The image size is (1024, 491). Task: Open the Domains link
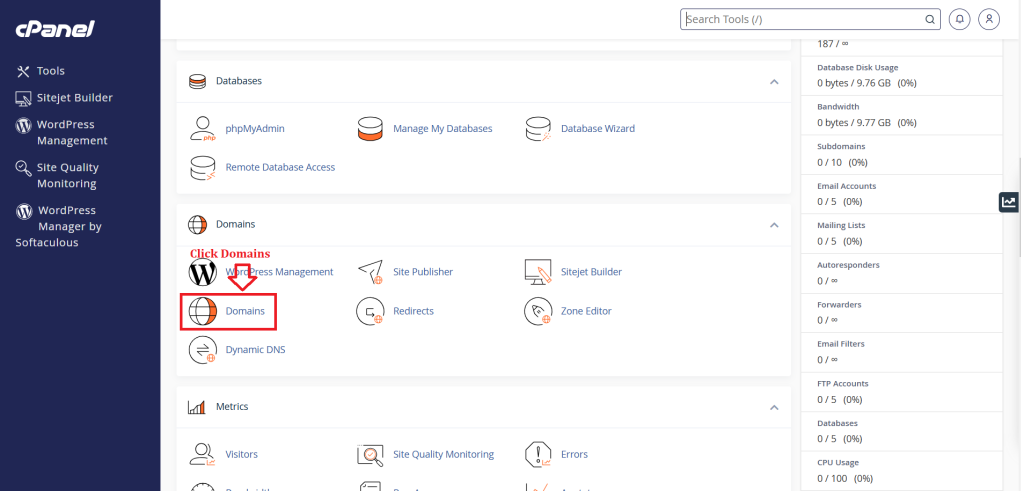pos(245,311)
